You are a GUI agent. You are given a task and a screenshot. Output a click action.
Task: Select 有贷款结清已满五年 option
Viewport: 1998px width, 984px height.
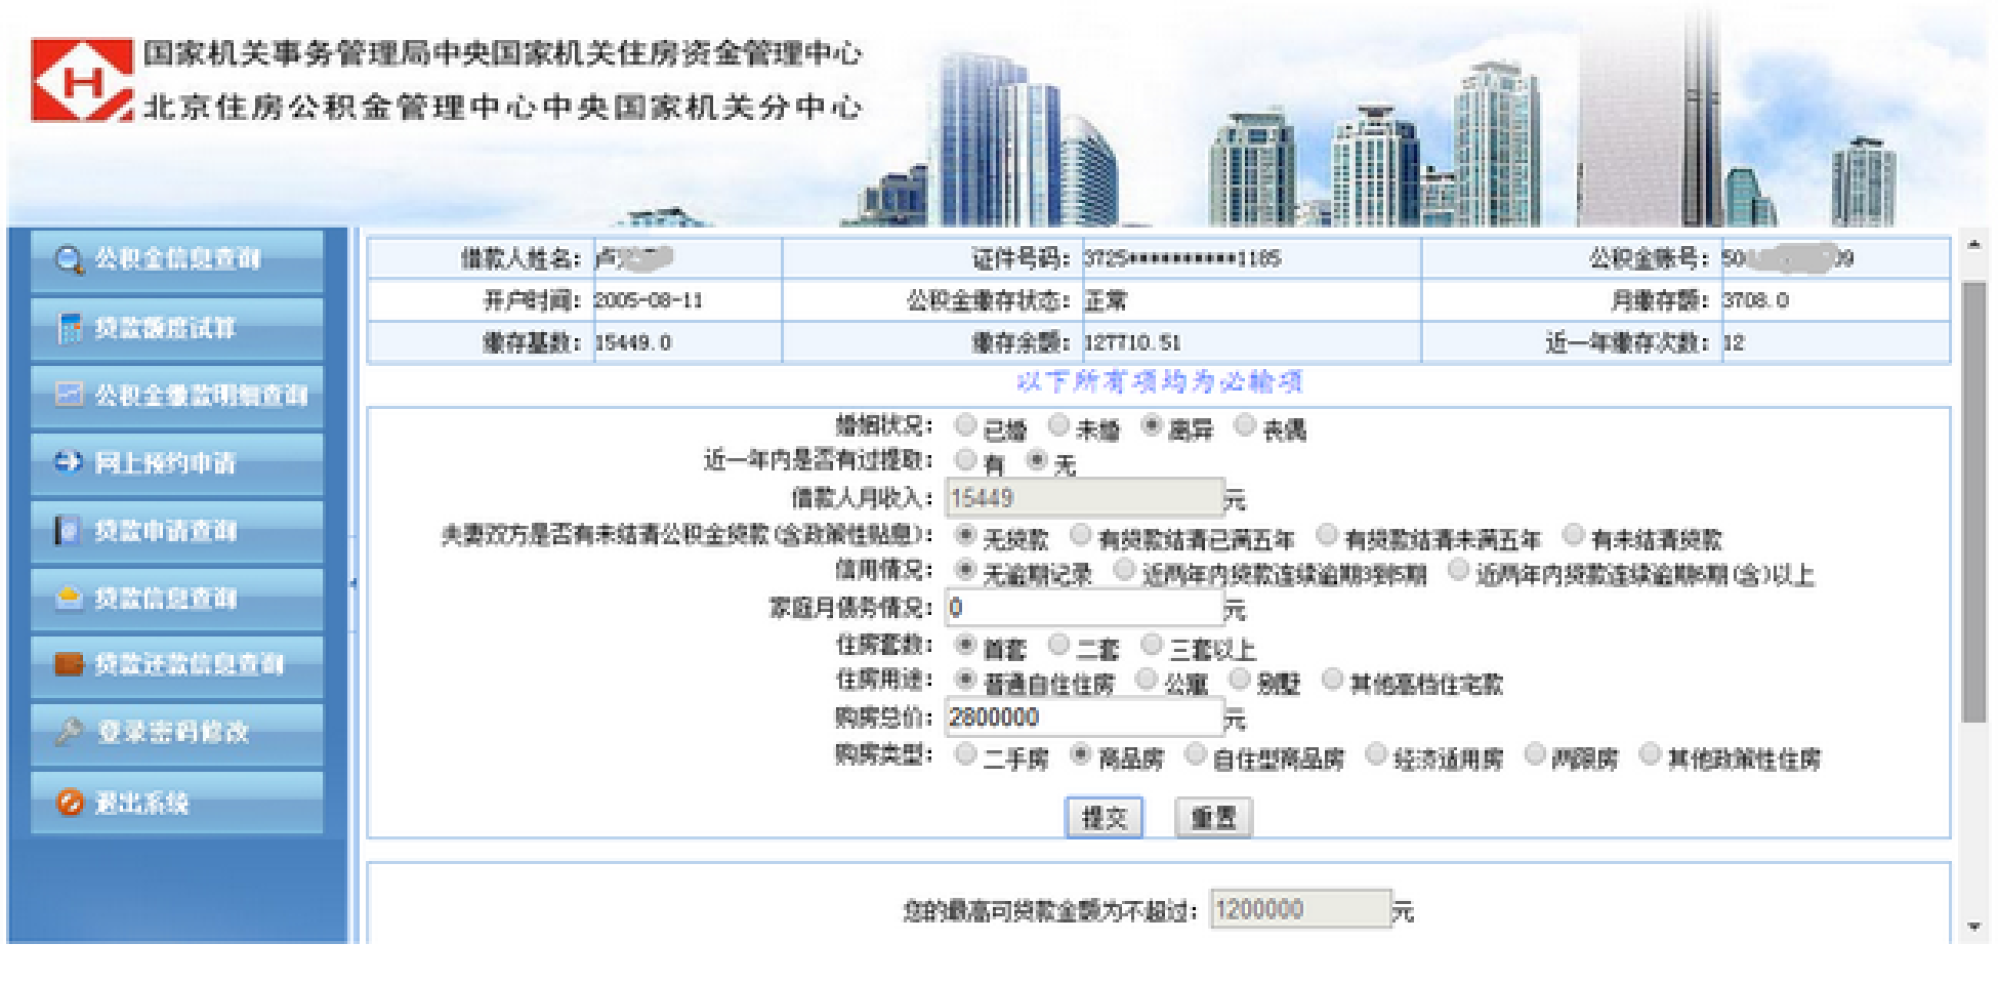point(1080,536)
